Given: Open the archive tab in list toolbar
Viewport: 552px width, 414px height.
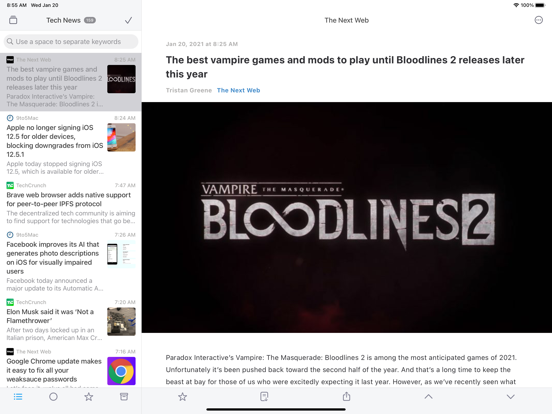Looking at the screenshot, I should click(124, 397).
